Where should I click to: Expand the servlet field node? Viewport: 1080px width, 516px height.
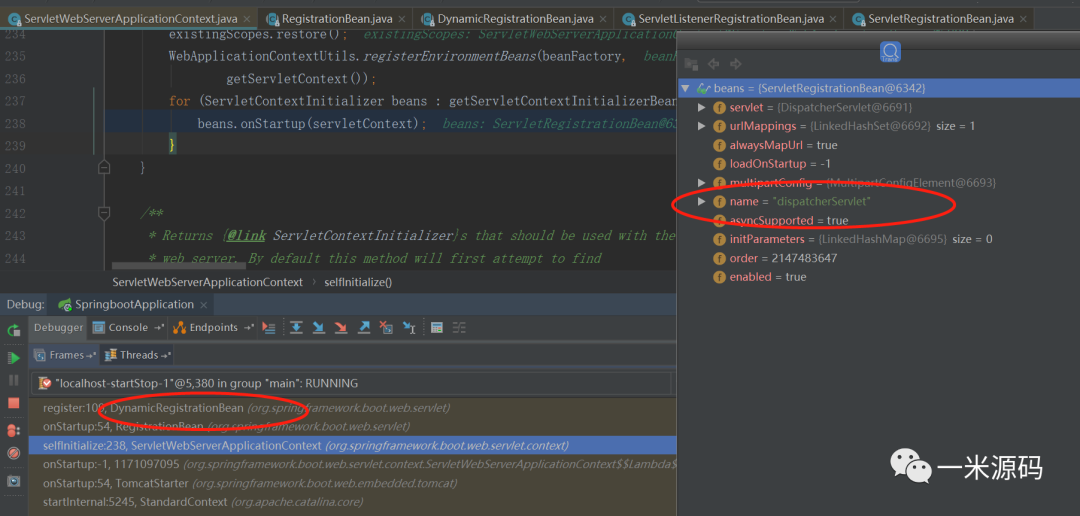tap(702, 108)
